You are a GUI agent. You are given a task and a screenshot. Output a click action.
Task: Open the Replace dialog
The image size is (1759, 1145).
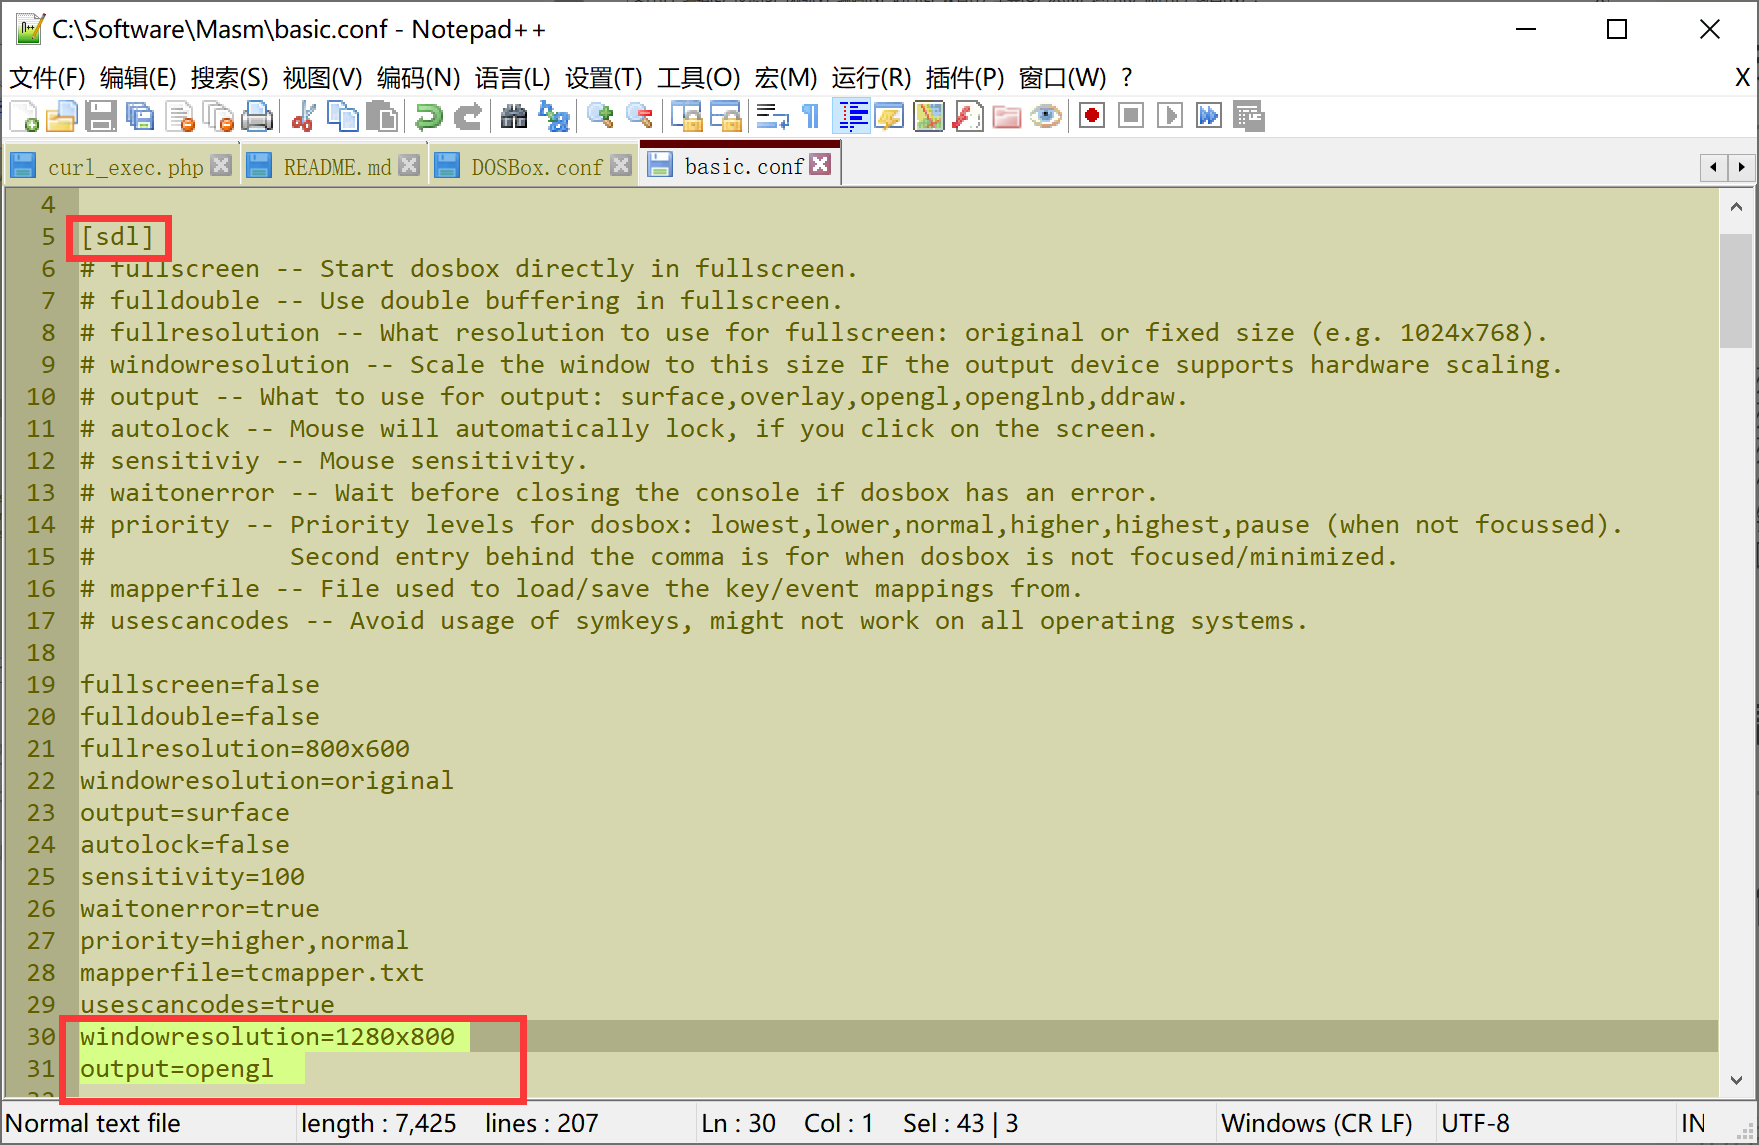(554, 116)
